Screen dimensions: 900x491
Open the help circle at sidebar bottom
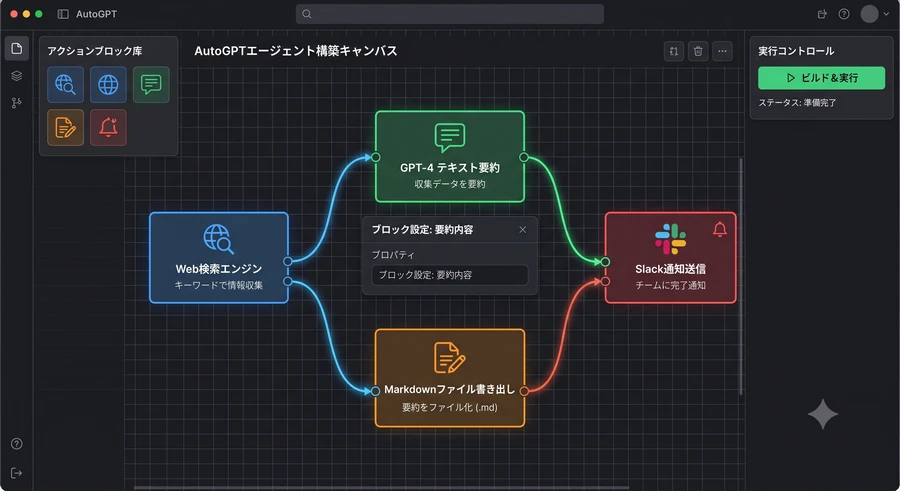[17, 443]
